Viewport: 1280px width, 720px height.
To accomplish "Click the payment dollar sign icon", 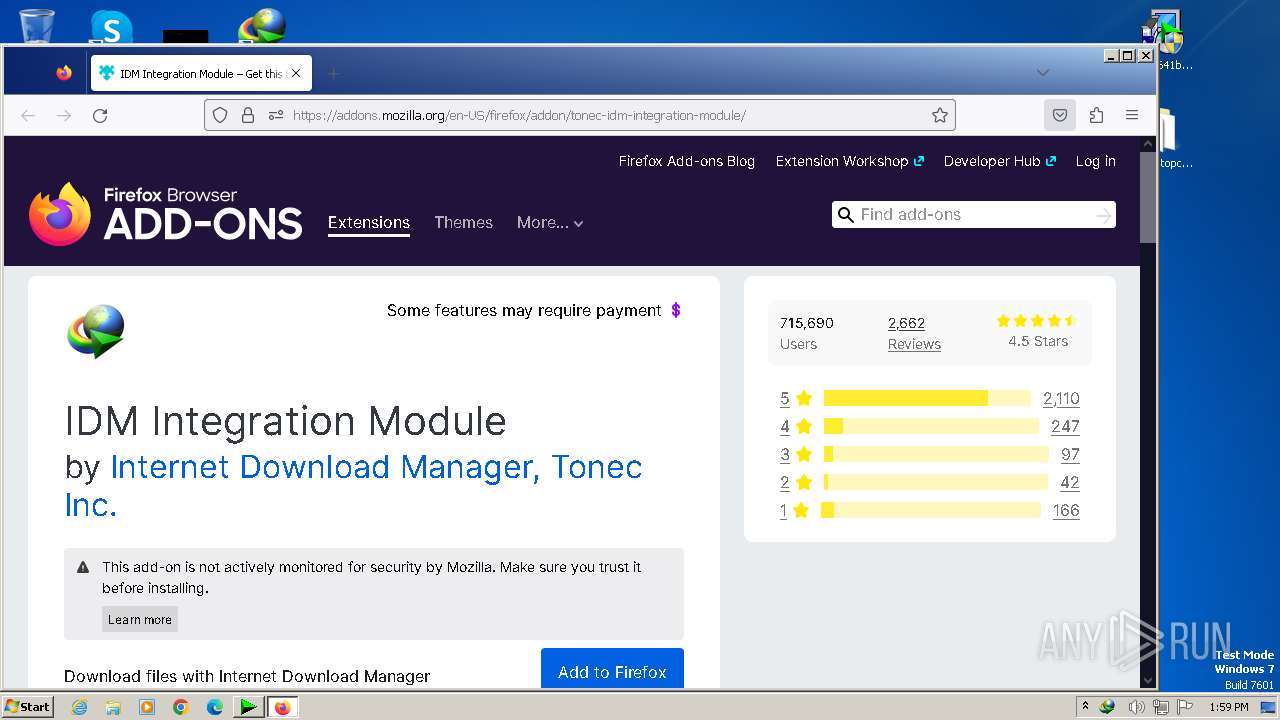I will coord(676,310).
